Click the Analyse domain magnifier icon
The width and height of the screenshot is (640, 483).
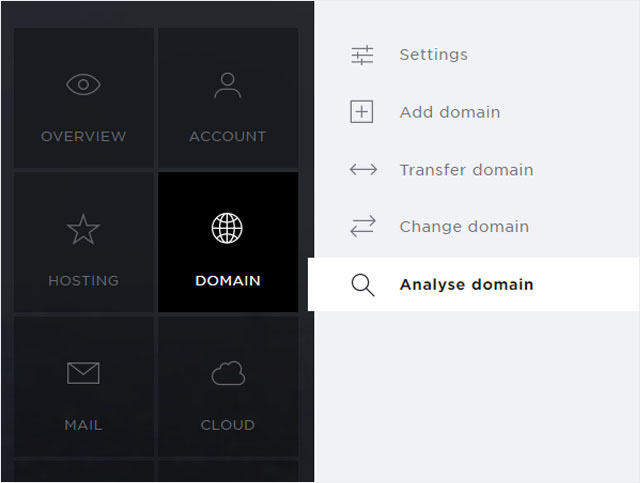362,285
